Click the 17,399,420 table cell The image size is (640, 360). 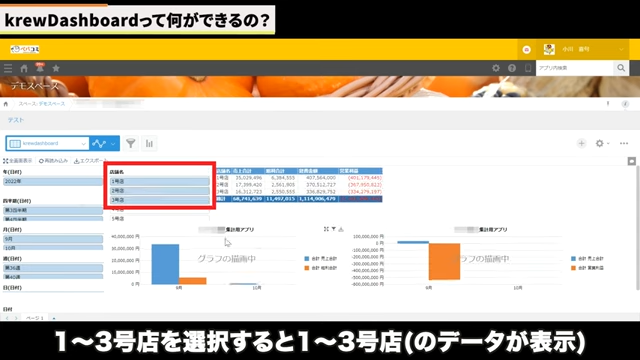(x=249, y=185)
